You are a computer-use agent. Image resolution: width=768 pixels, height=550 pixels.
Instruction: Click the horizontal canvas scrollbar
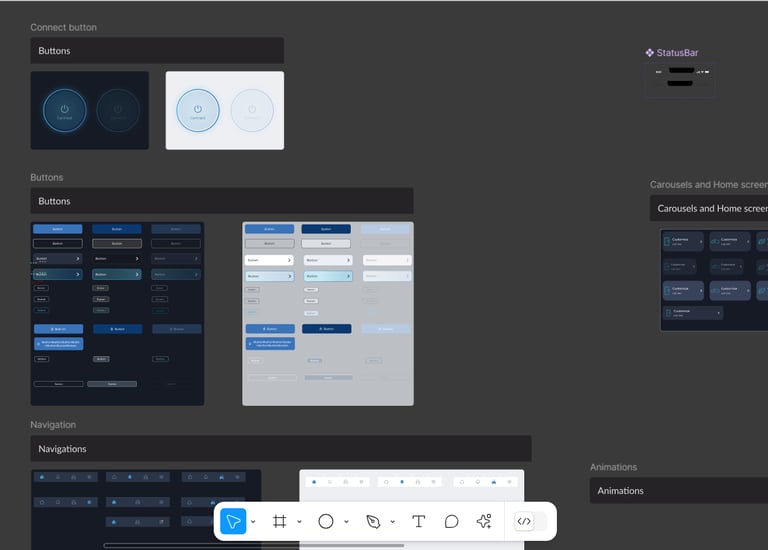254,545
